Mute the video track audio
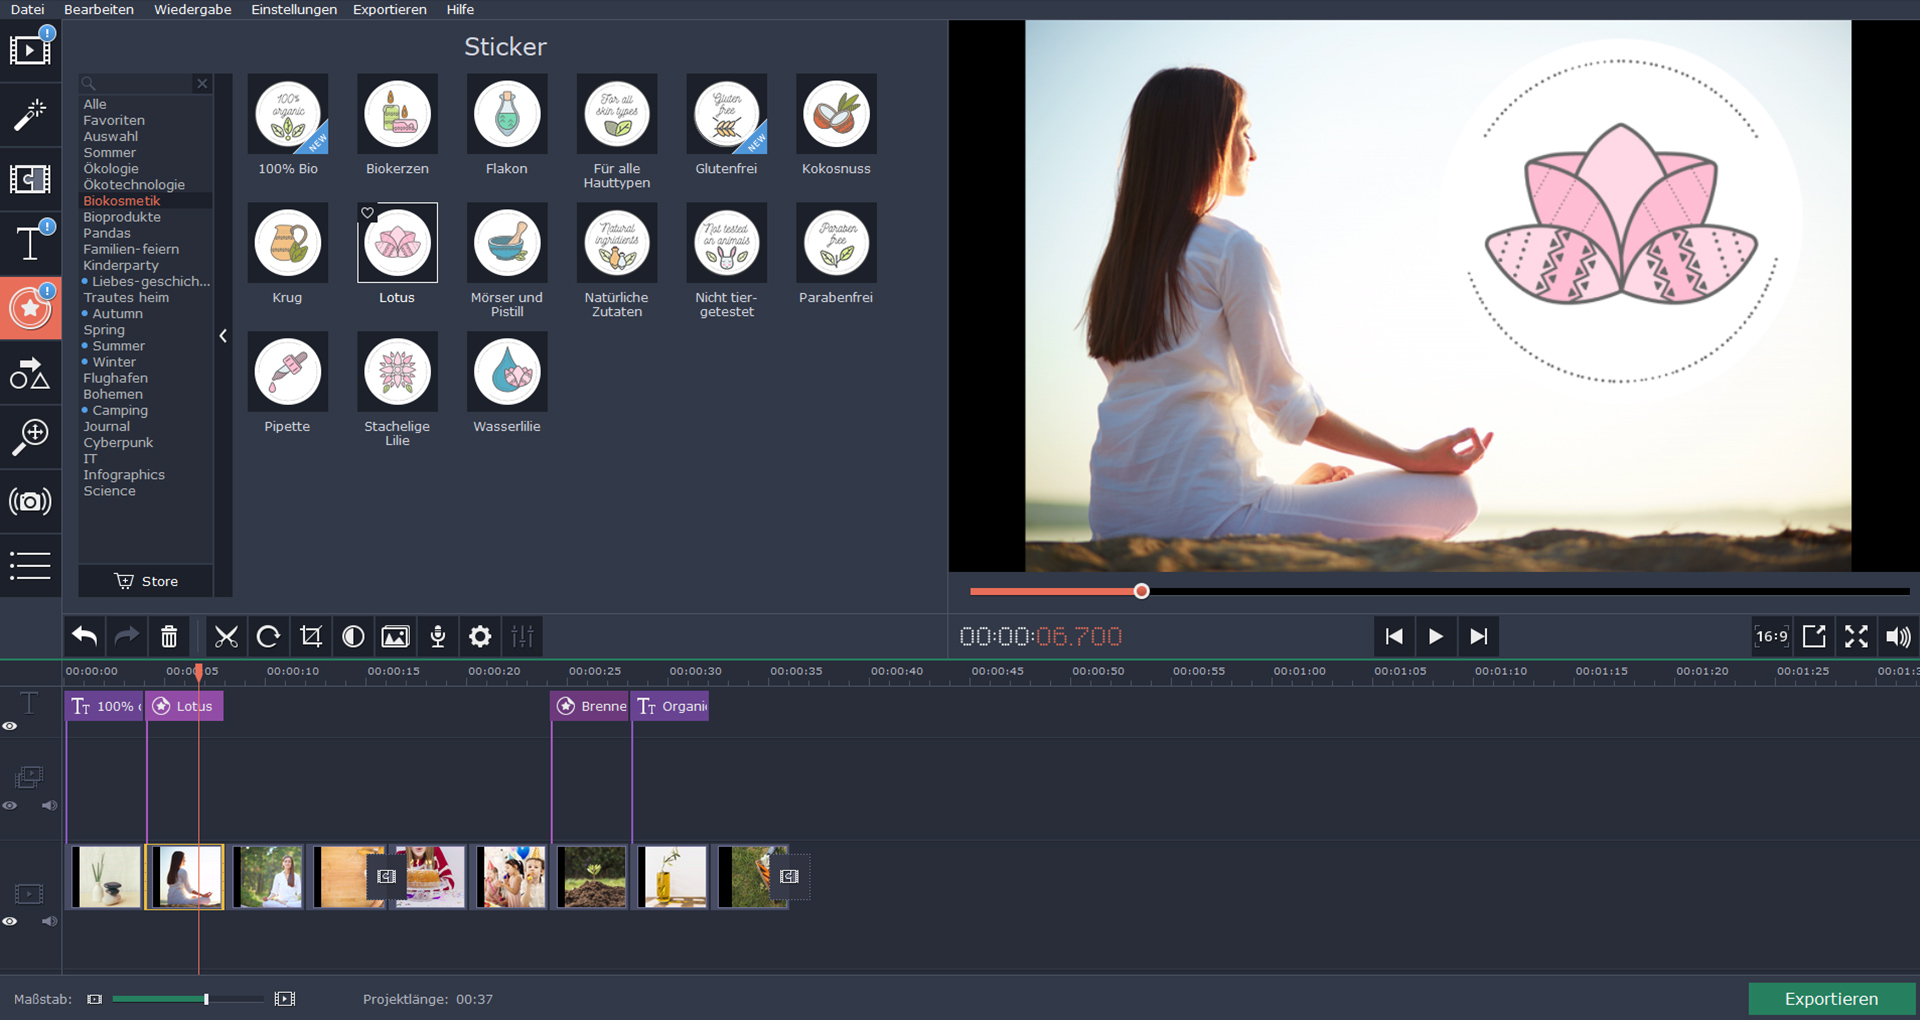Image resolution: width=1920 pixels, height=1020 pixels. click(47, 922)
